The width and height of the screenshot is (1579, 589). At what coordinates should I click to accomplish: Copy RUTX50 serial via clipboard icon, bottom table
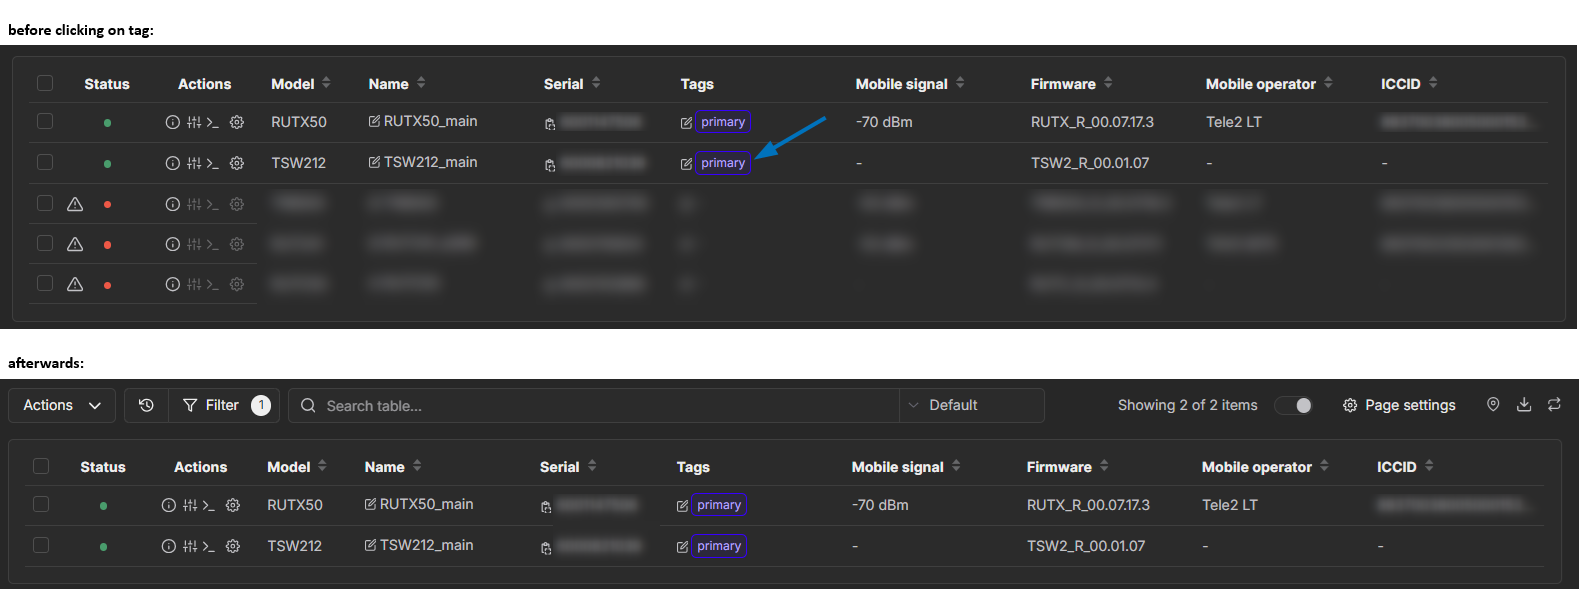pyautogui.click(x=546, y=507)
